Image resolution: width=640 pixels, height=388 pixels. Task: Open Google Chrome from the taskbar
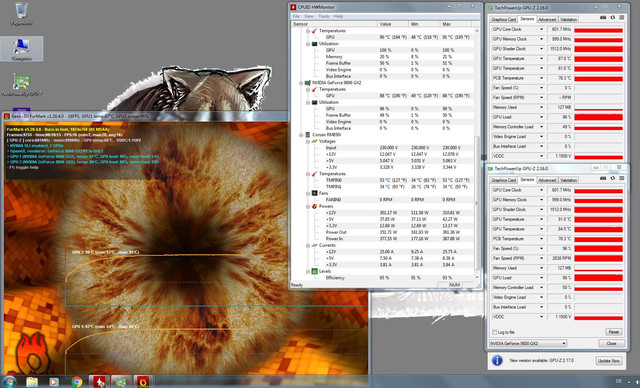pyautogui.click(x=76, y=382)
